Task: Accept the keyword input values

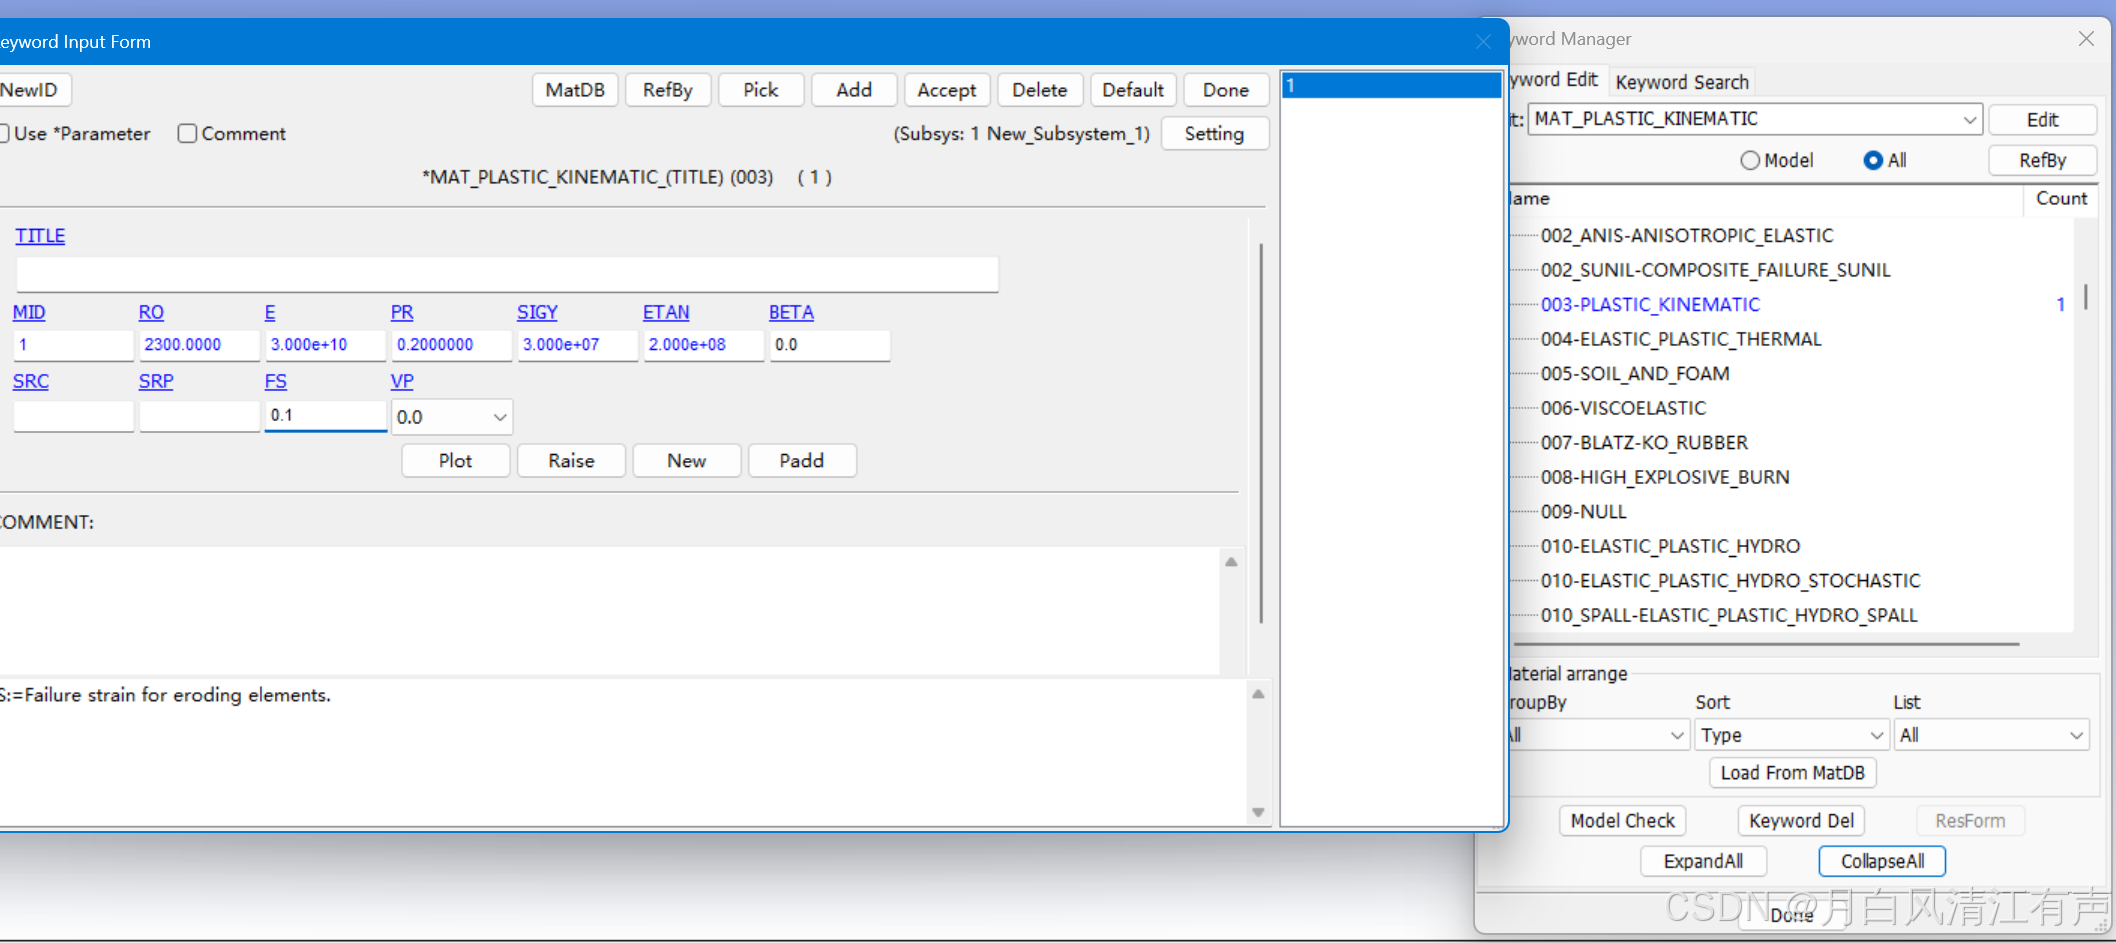Action: tap(946, 90)
